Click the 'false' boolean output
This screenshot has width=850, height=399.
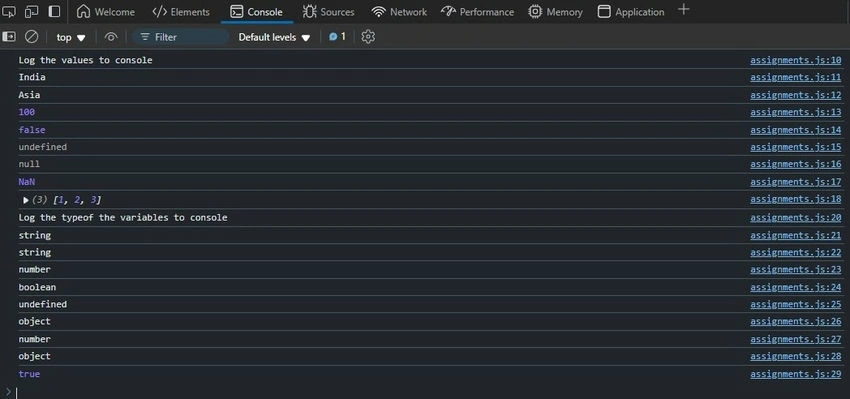click(32, 130)
